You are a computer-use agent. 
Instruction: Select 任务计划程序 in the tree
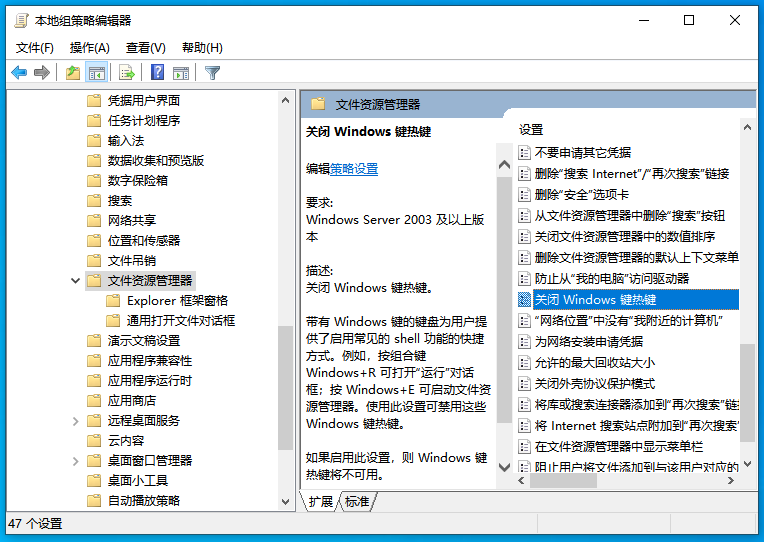(144, 121)
